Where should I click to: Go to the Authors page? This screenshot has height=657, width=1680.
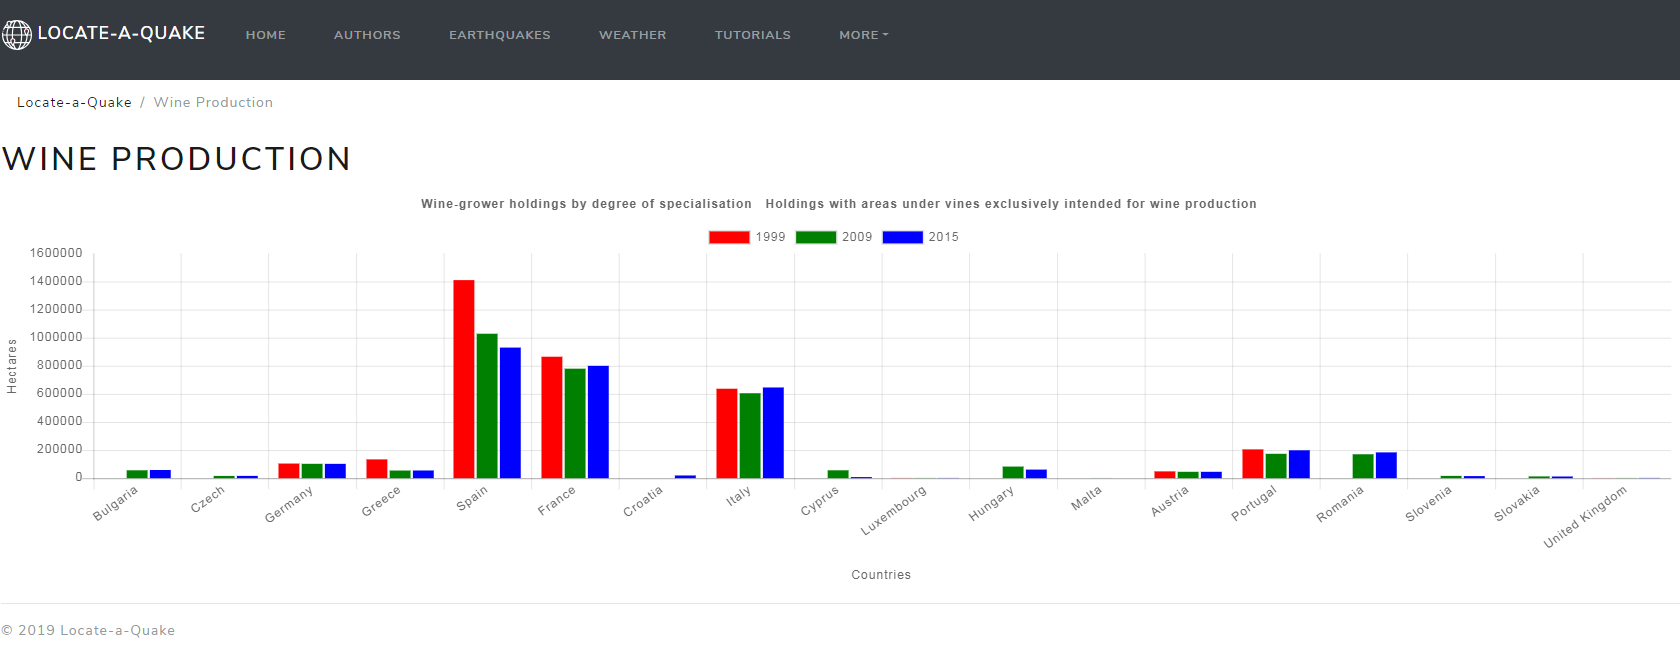[367, 35]
